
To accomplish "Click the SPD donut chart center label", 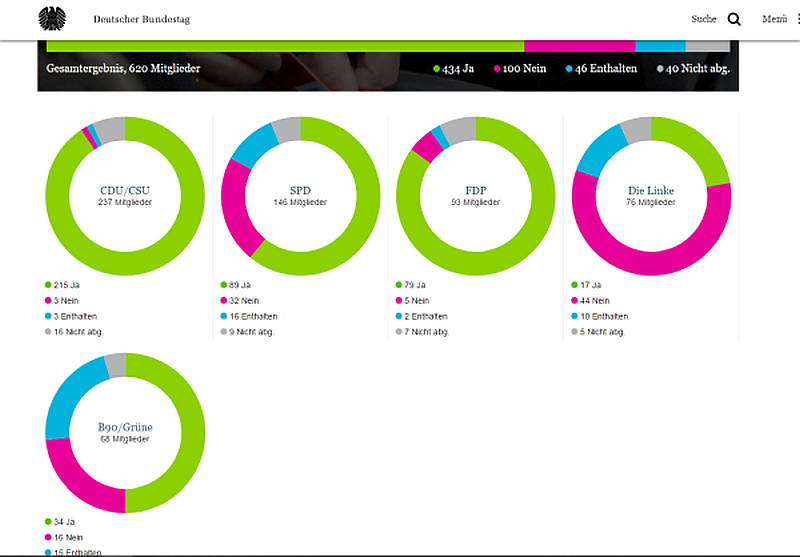I will tap(300, 195).
